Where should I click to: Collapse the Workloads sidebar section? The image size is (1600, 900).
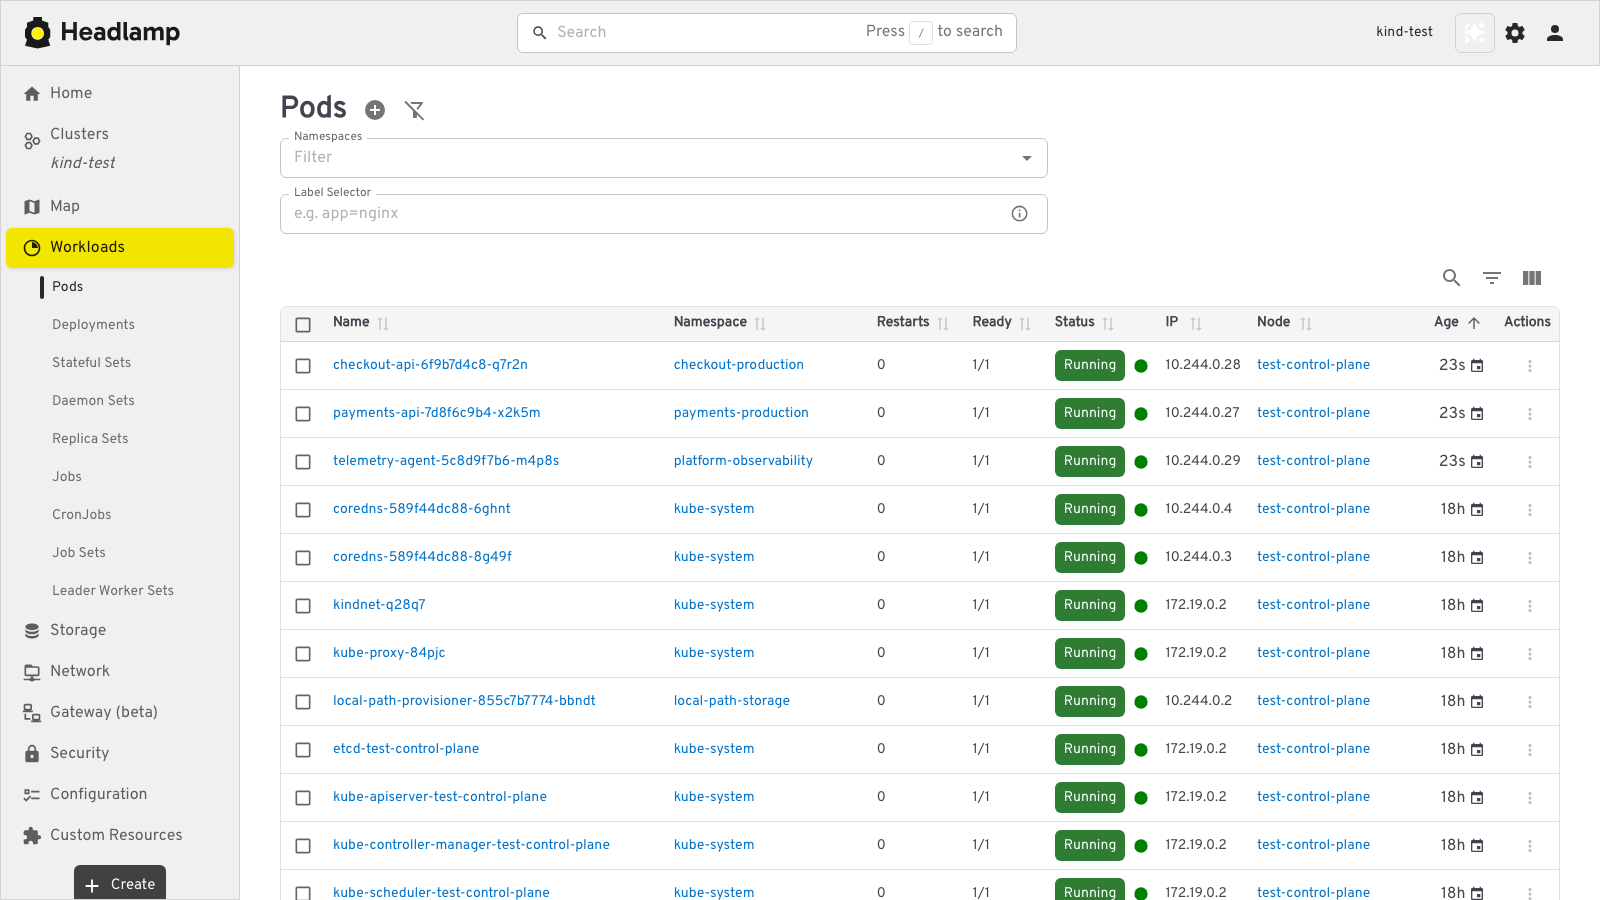click(120, 248)
